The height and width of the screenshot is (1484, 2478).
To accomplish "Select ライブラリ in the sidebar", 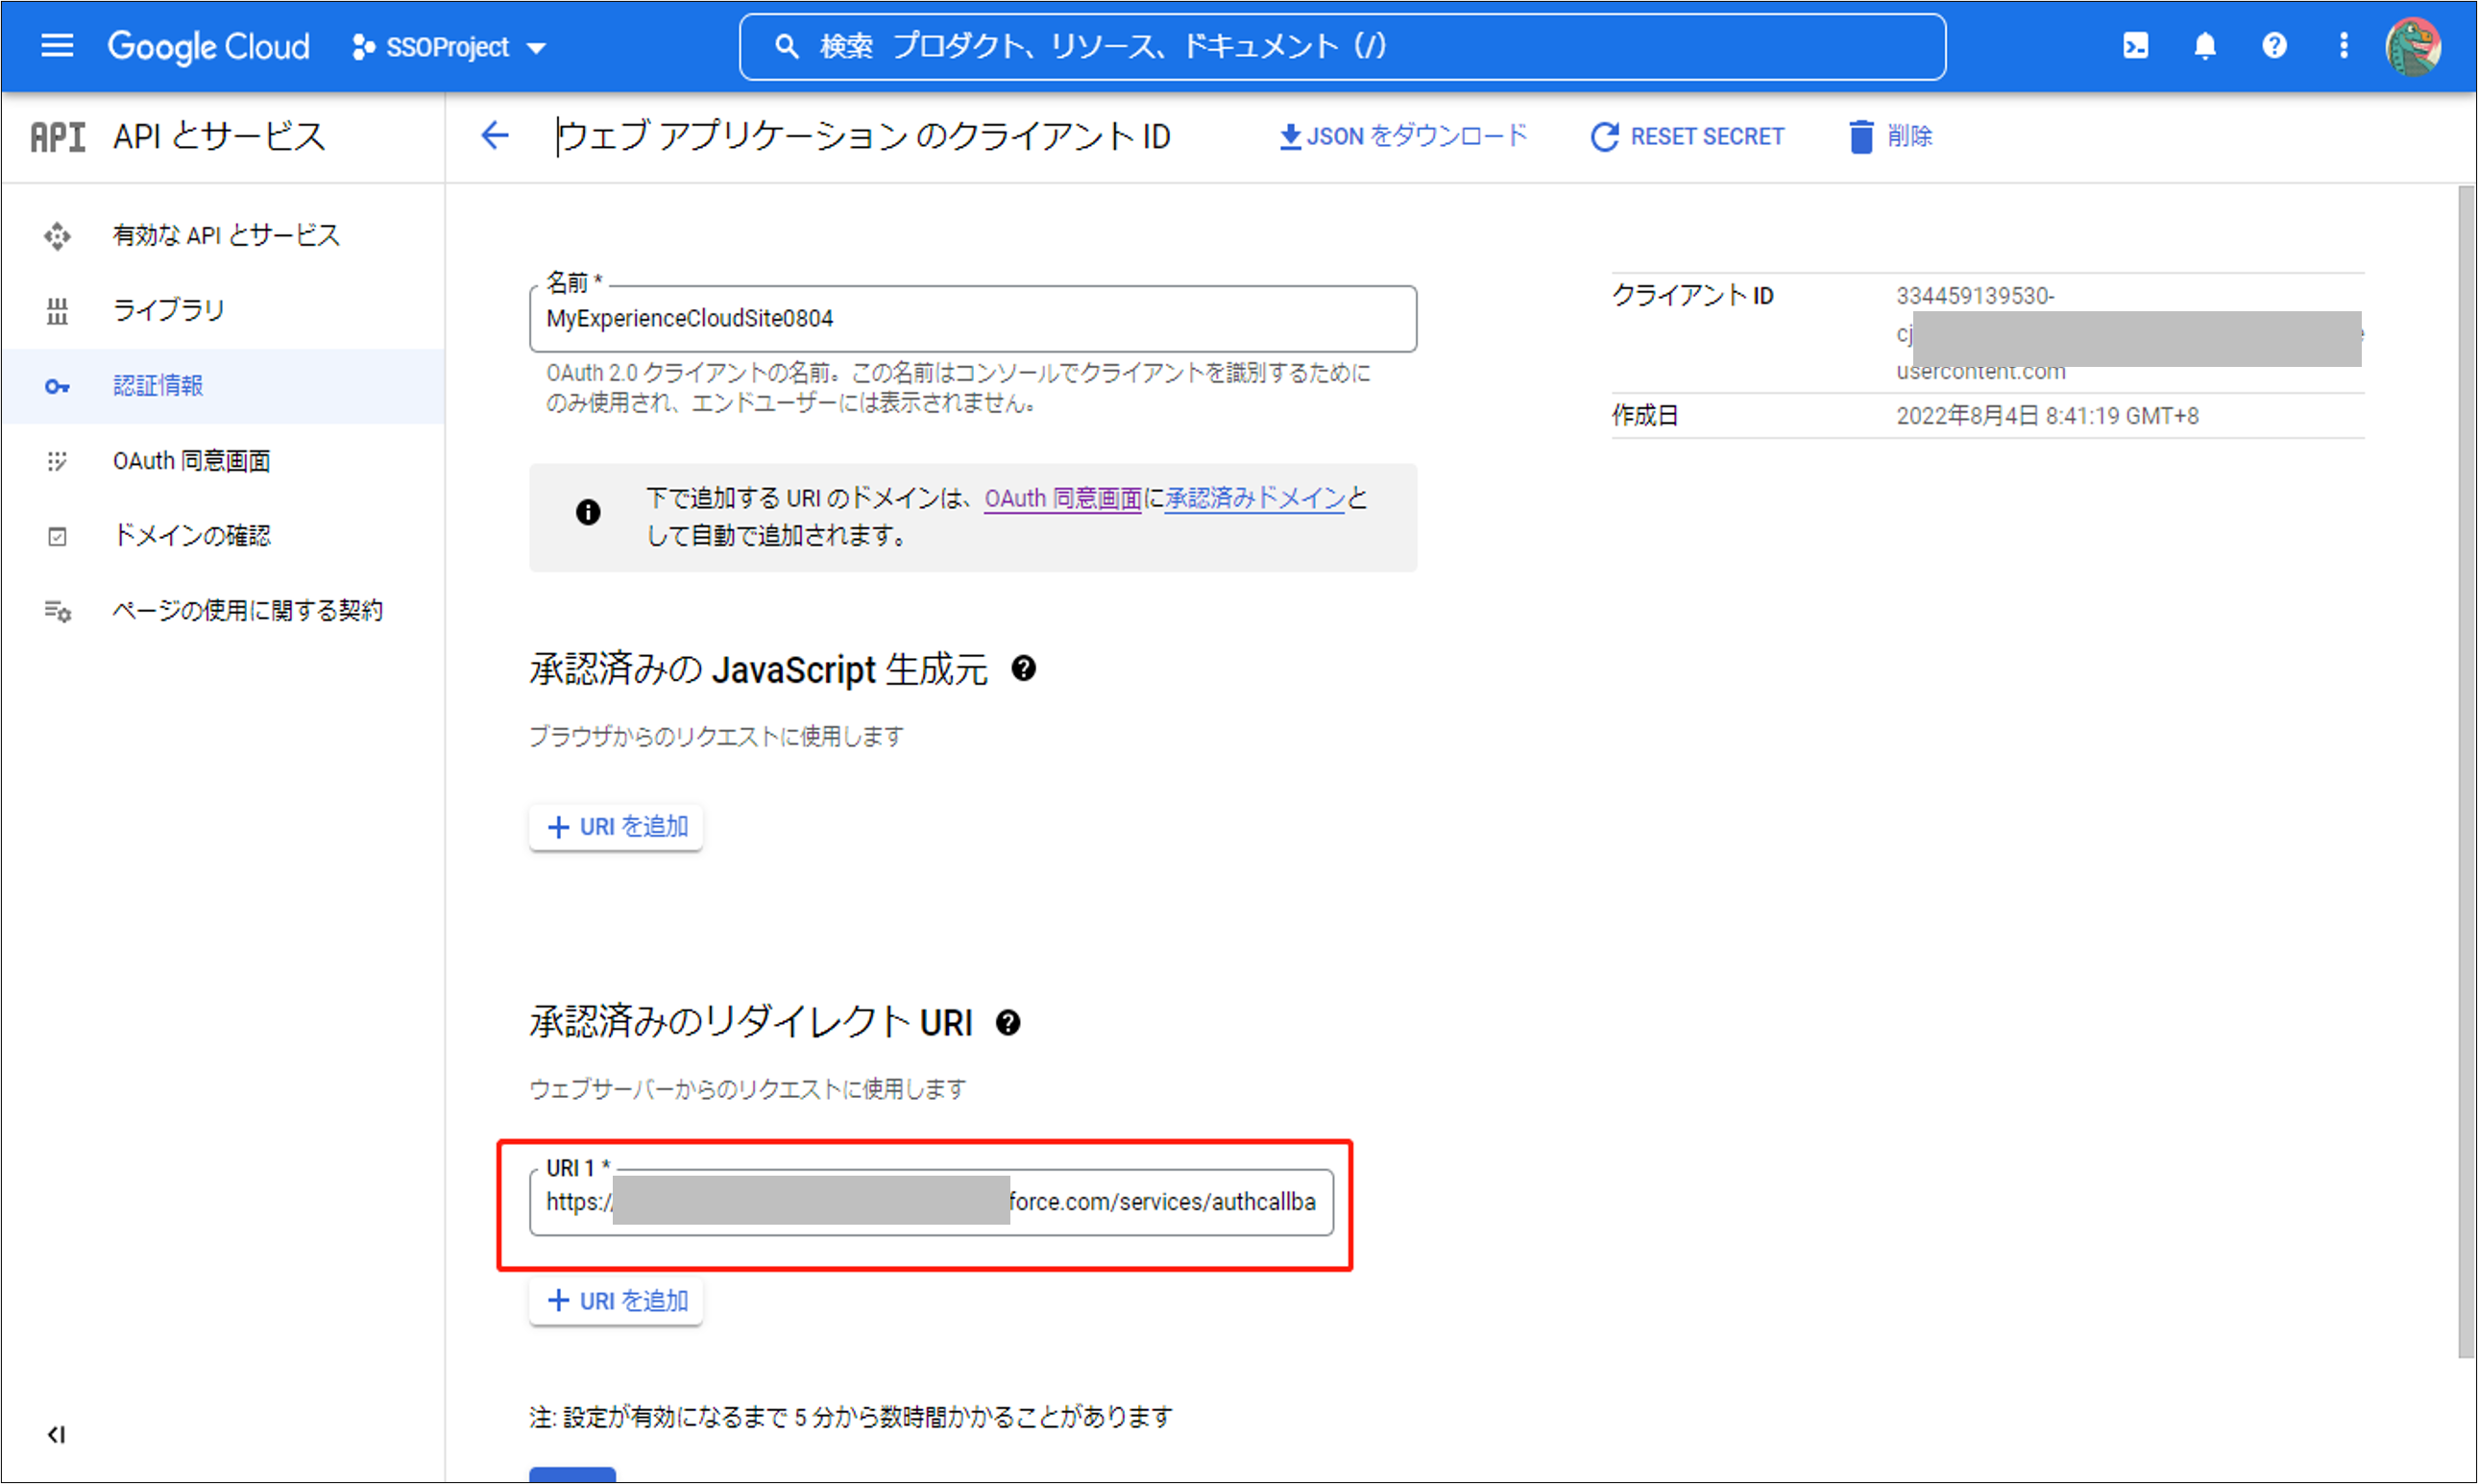I will click(x=168, y=310).
